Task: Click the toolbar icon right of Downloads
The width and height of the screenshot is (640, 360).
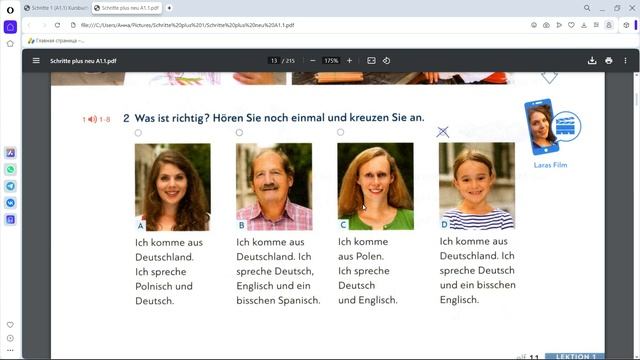Action: [x=596, y=25]
